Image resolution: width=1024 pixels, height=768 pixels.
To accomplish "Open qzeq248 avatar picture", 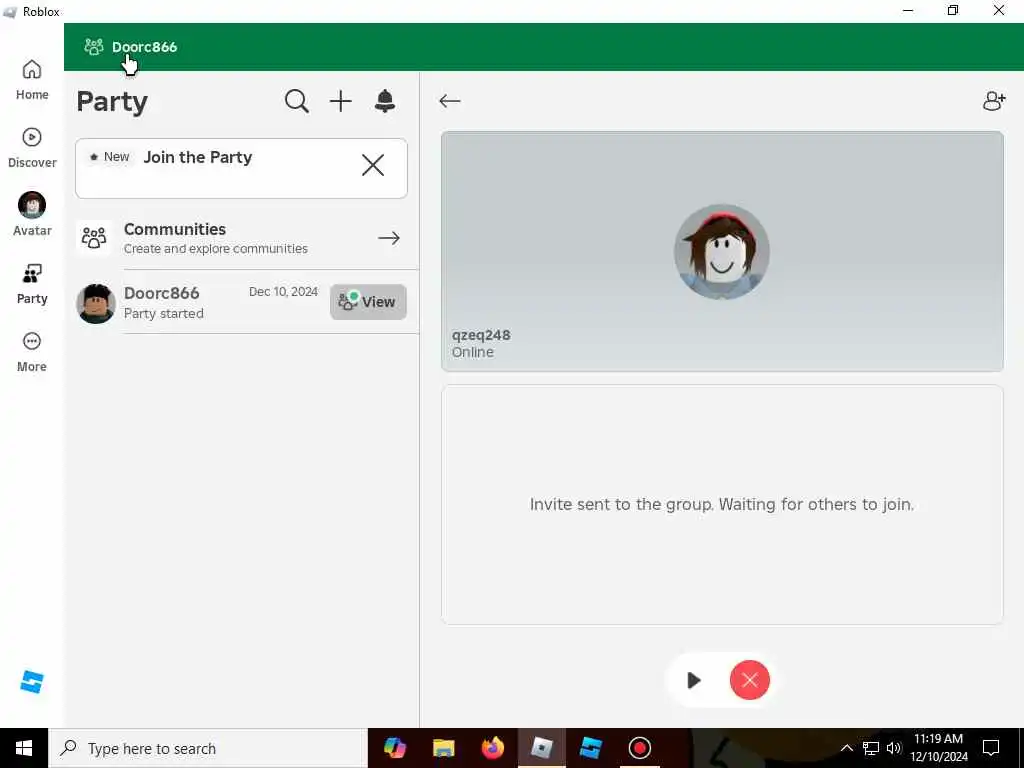I will 722,252.
